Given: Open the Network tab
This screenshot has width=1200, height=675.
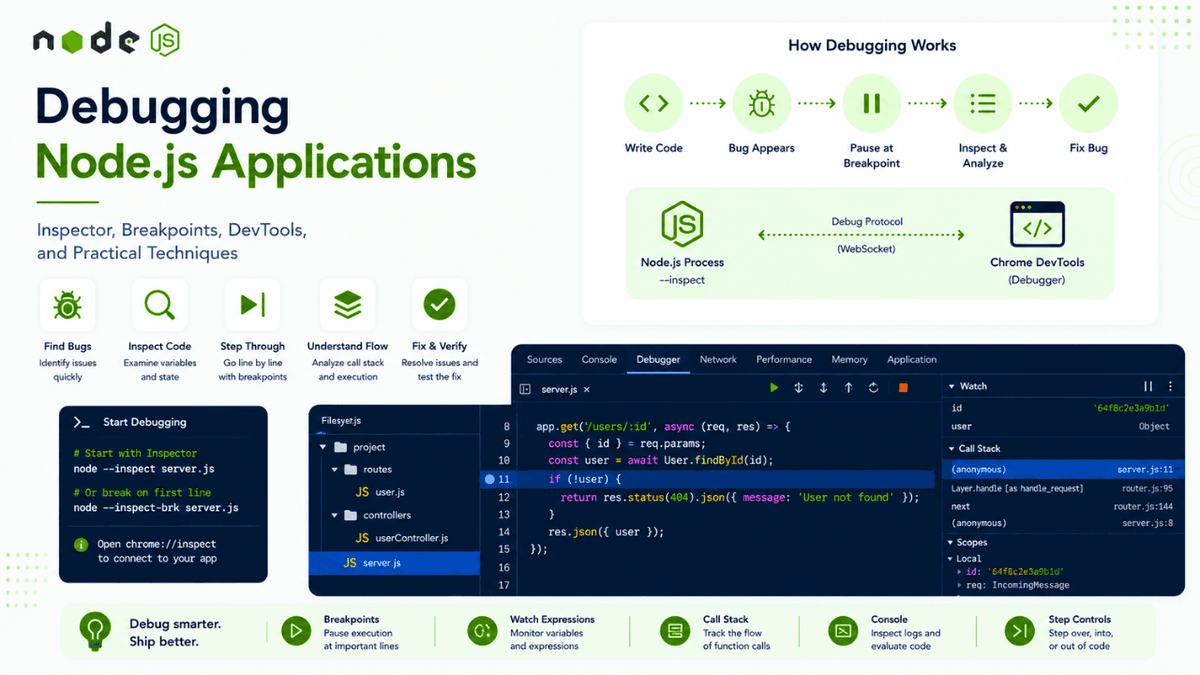Looking at the screenshot, I should pyautogui.click(x=718, y=359).
